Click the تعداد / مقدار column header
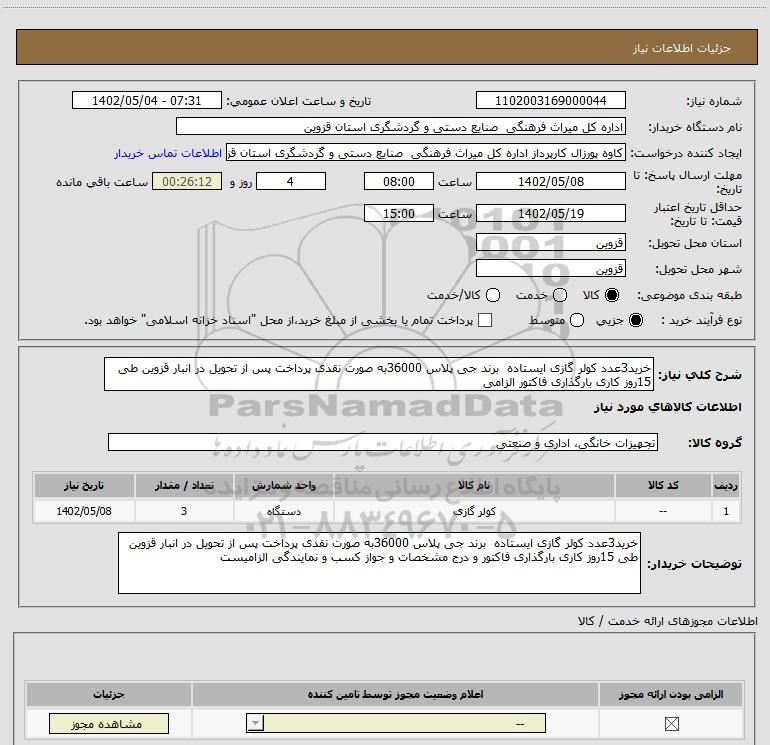 click(x=184, y=485)
